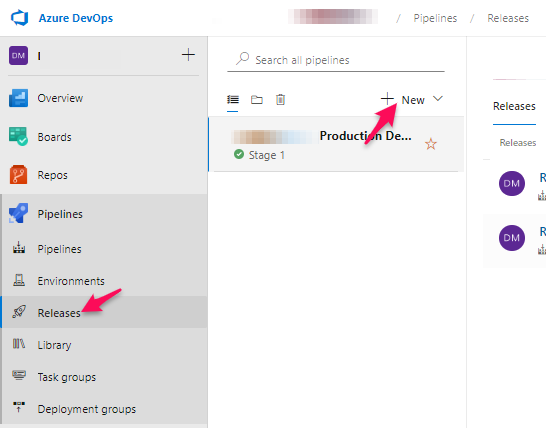Click the Task groups icon
Screen dimensions: 546x428
coord(19,375)
